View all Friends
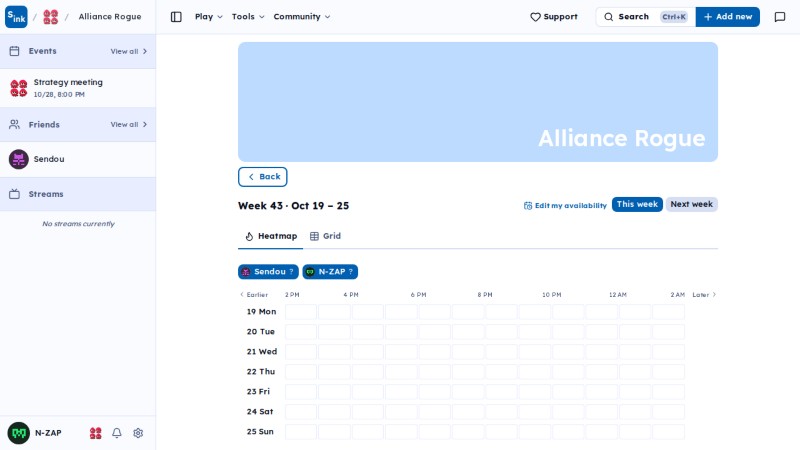 [x=129, y=124]
